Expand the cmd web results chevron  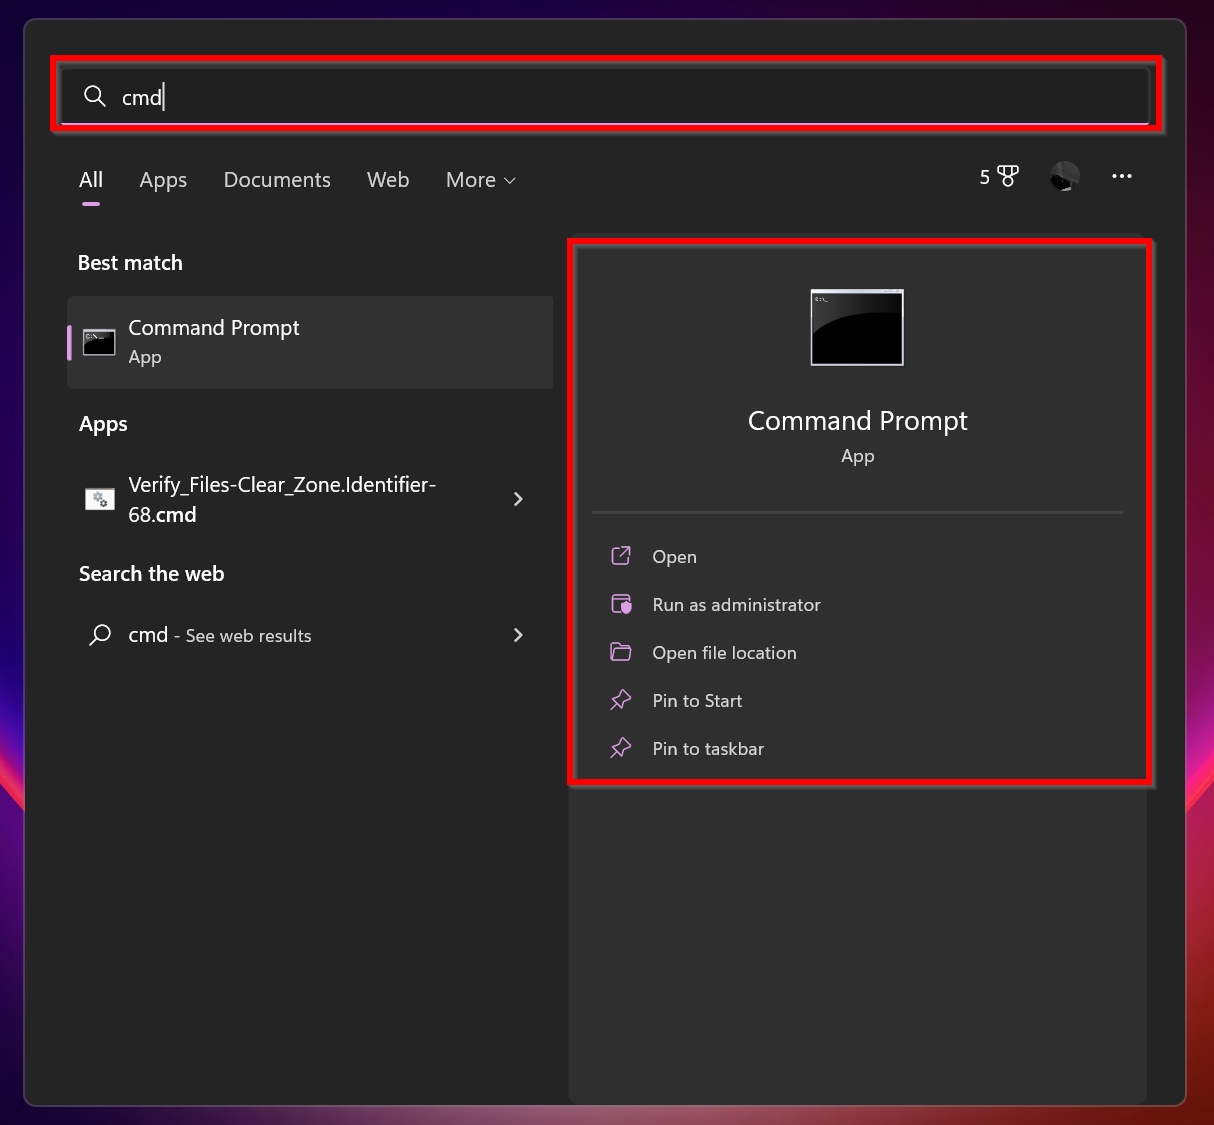(518, 635)
